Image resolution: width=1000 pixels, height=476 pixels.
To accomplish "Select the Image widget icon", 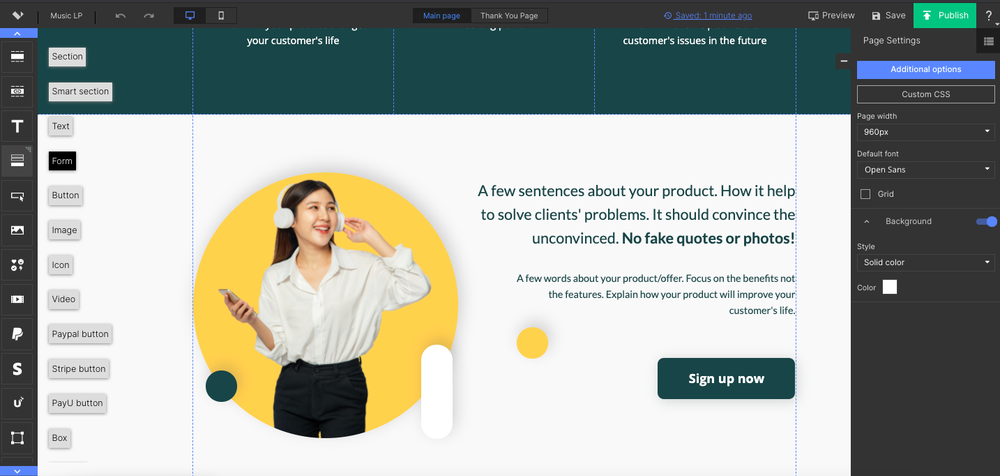I will pos(17,230).
